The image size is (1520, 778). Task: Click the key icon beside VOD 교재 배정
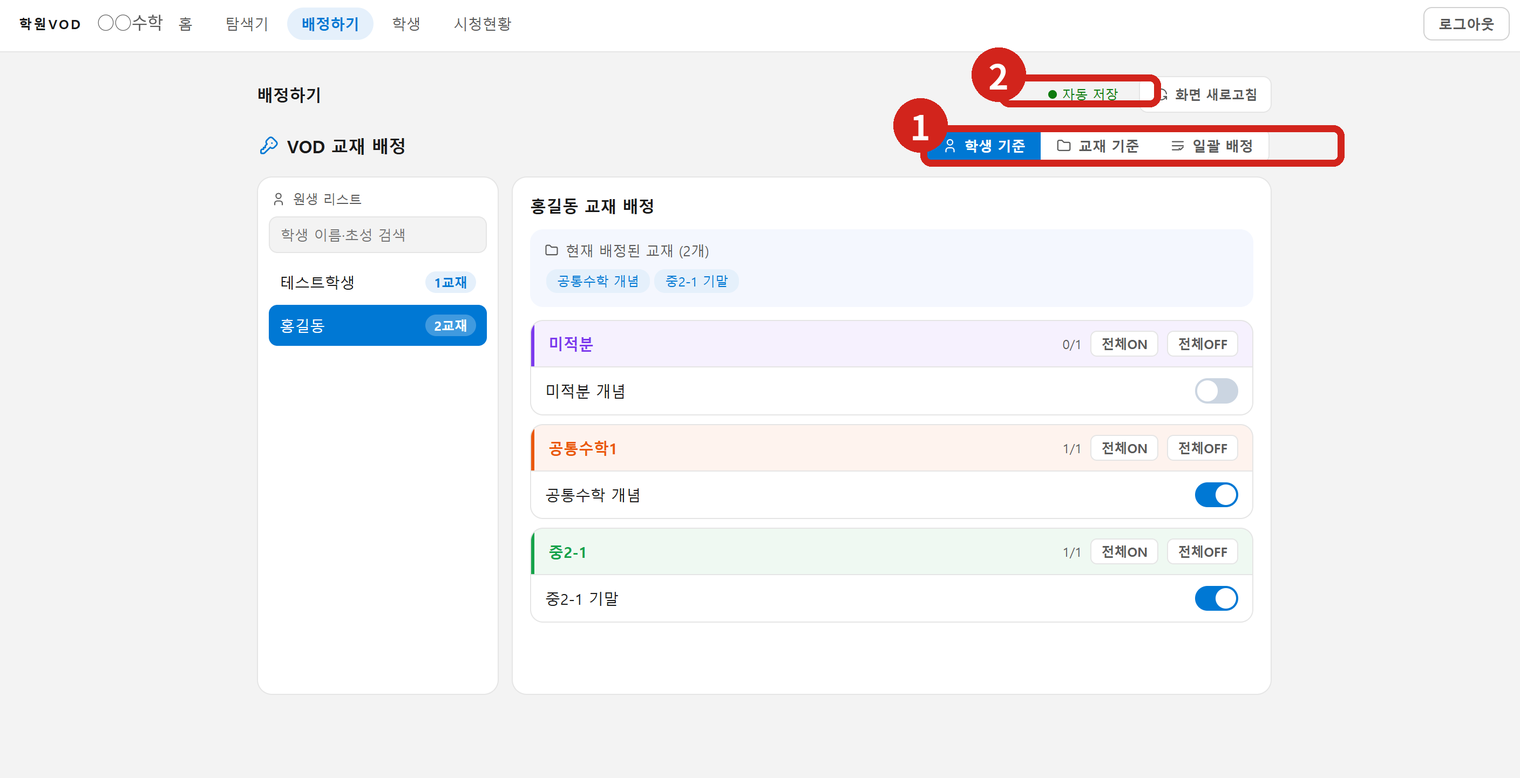(268, 146)
